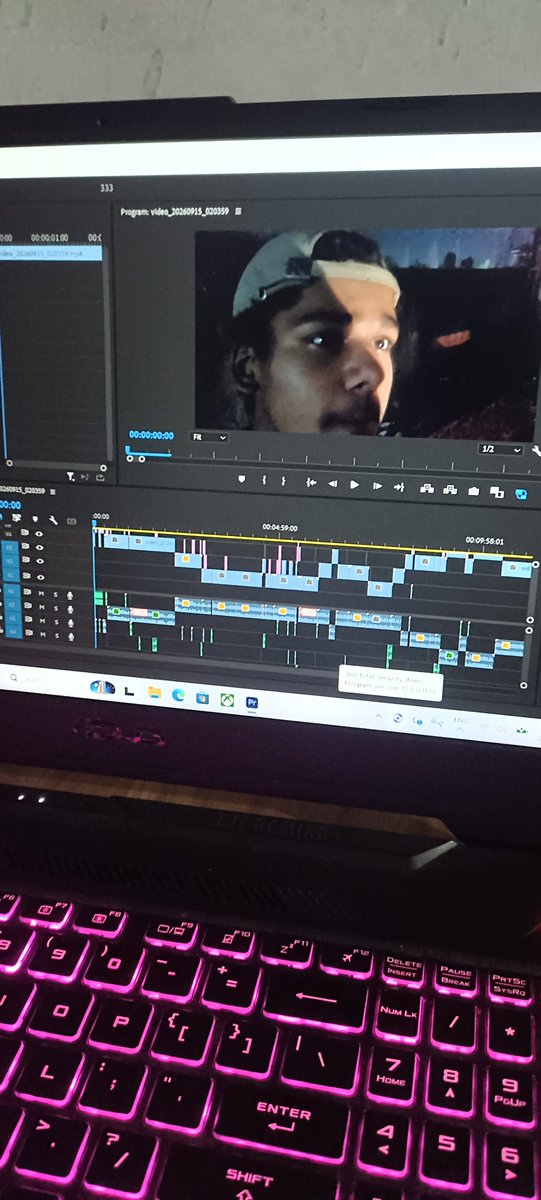Open the 1/2 playback resolution dropdown

501,449
